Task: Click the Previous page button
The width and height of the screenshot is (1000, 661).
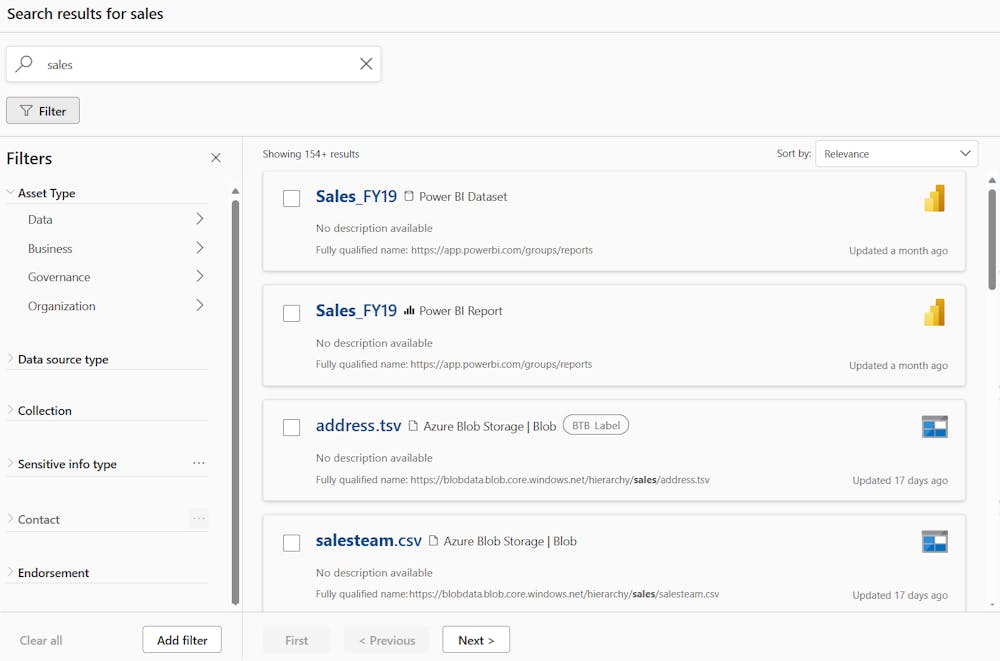Action: click(x=386, y=640)
